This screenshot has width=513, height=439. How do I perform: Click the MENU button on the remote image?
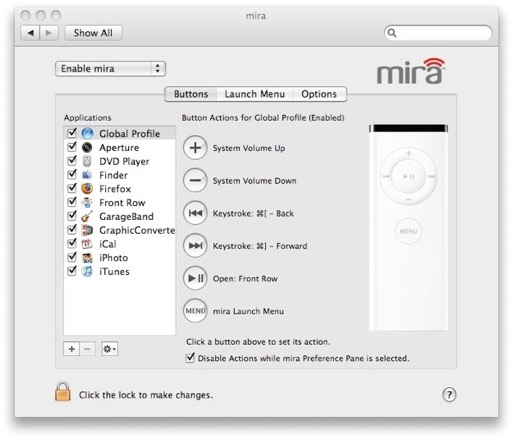[408, 231]
